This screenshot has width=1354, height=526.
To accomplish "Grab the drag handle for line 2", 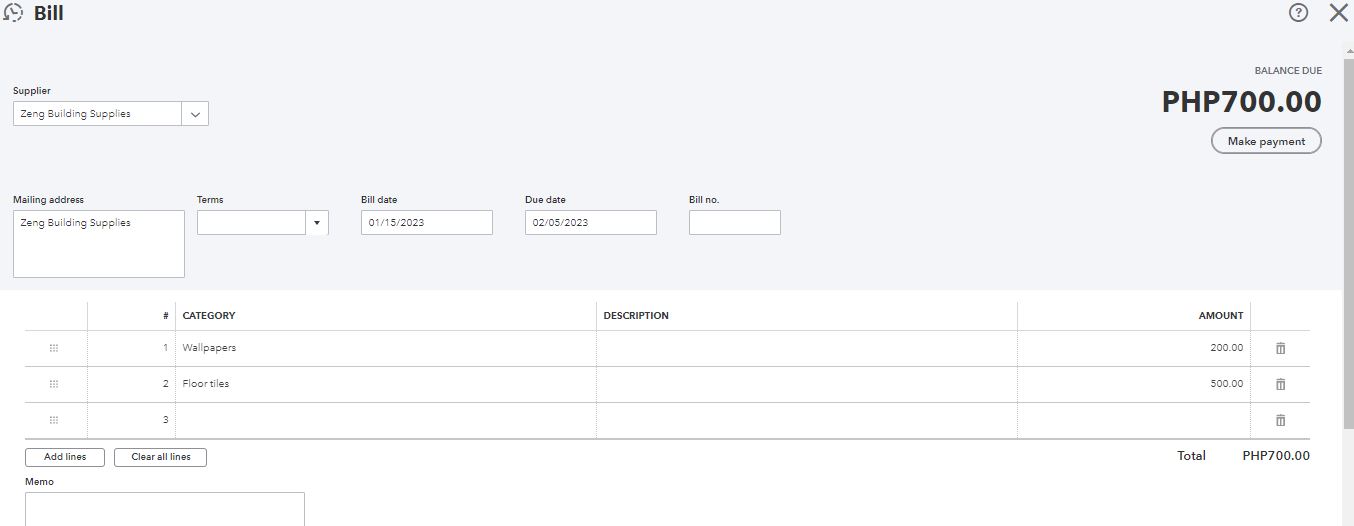I will tap(54, 384).
